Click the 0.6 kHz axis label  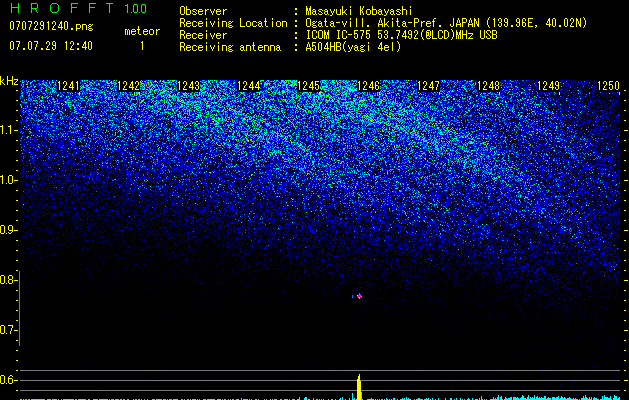[x=8, y=380]
